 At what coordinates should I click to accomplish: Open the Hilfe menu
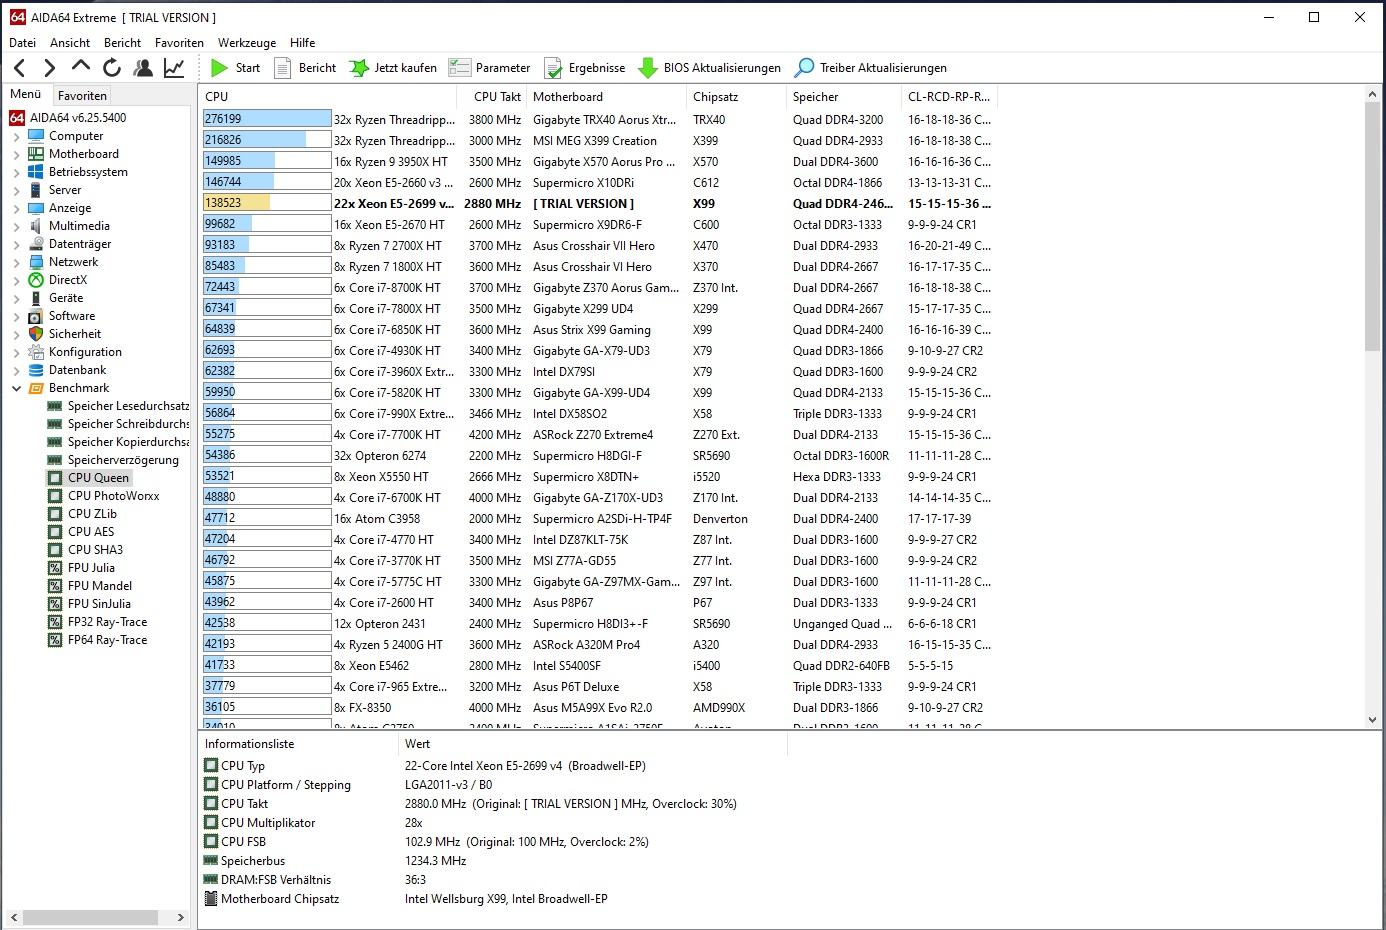(302, 43)
